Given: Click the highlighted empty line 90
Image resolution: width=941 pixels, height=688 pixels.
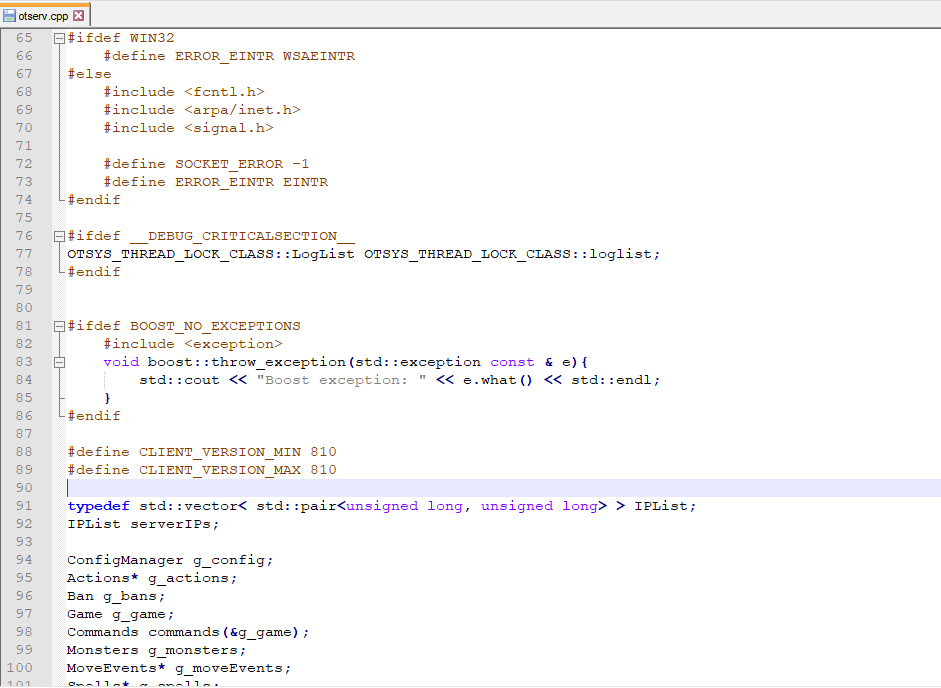Looking at the screenshot, I should 503,488.
